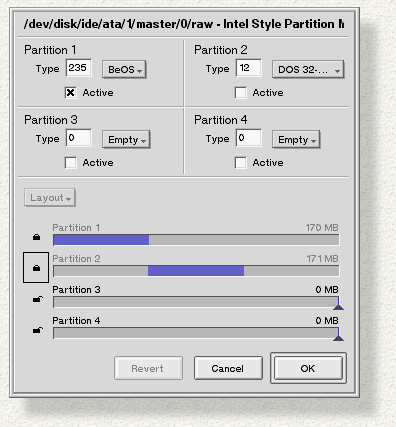This screenshot has height=427, width=396.
Task: Uncheck the Partition 1 Active checkbox
Action: 71,93
